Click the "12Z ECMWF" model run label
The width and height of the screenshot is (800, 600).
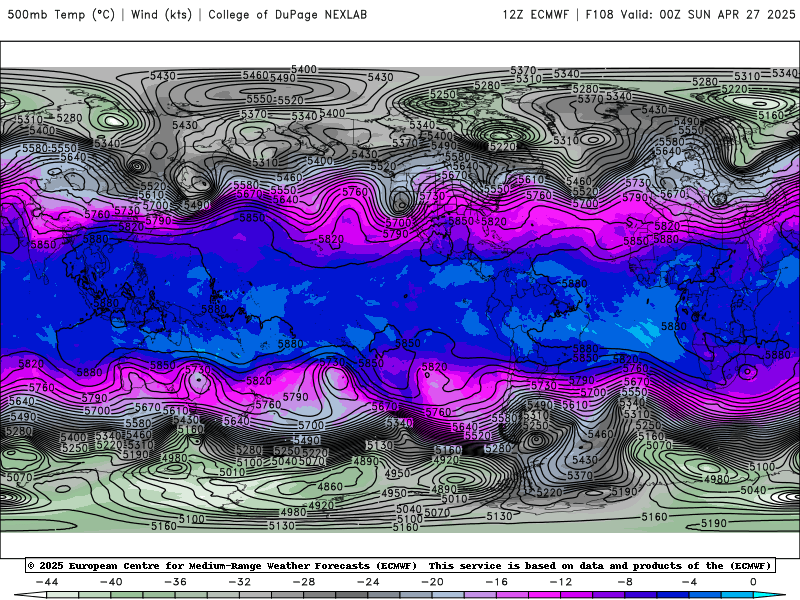coord(535,15)
